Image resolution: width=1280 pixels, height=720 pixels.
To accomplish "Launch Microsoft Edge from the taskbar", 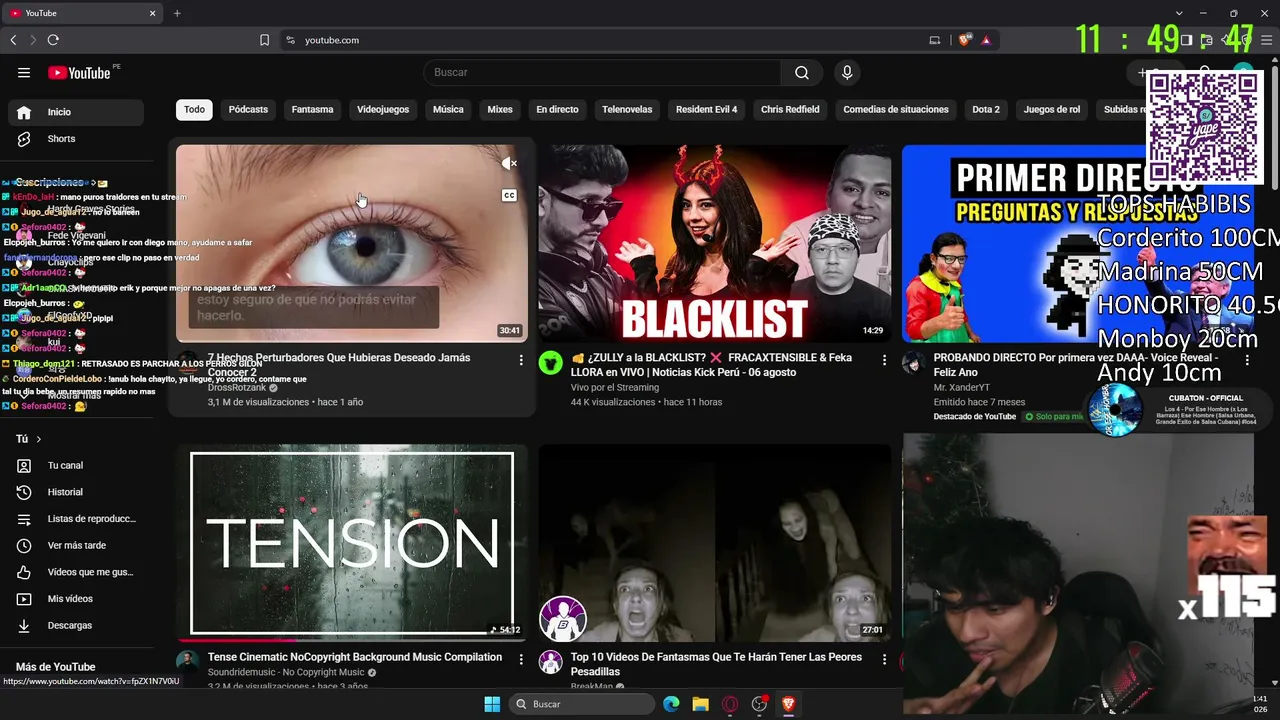I will point(671,704).
